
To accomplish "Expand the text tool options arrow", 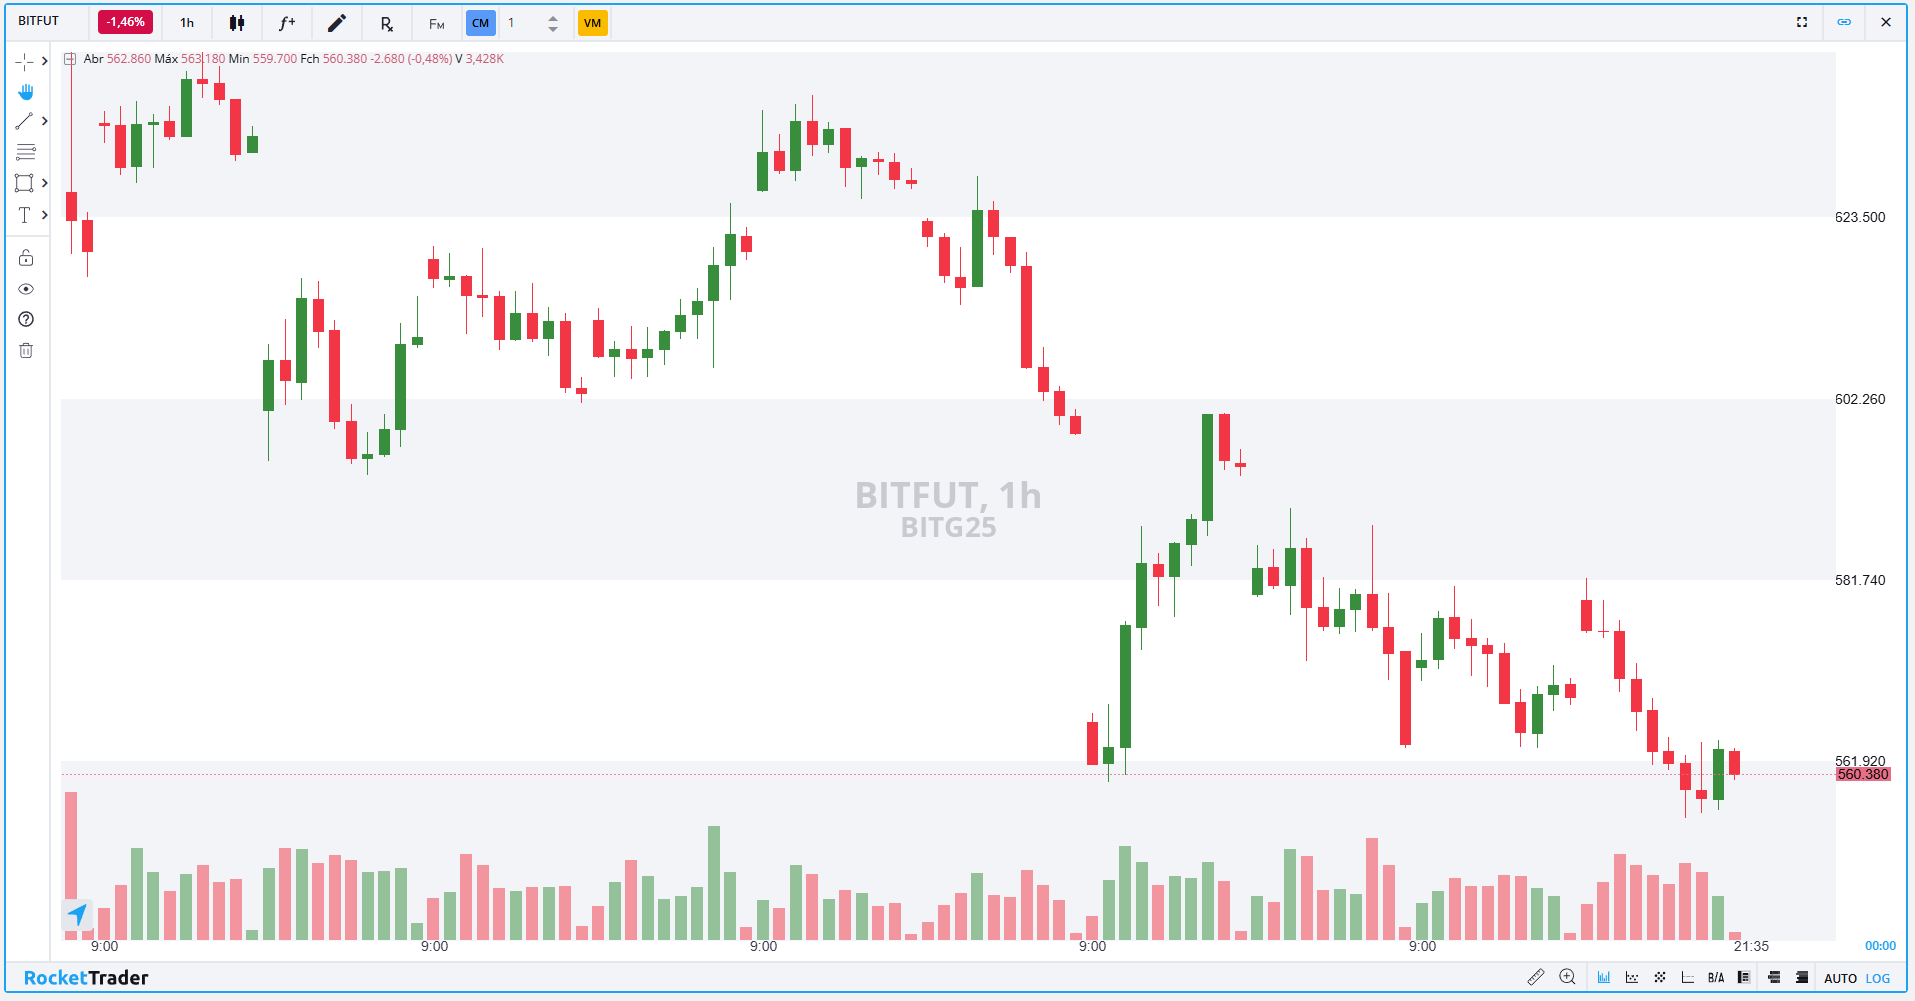I will [45, 214].
